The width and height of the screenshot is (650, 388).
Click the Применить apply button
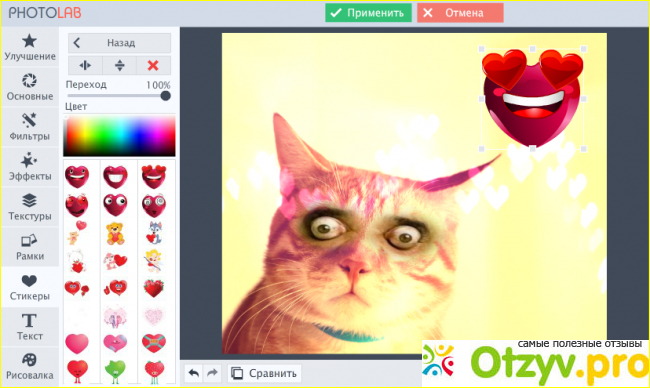point(368,13)
